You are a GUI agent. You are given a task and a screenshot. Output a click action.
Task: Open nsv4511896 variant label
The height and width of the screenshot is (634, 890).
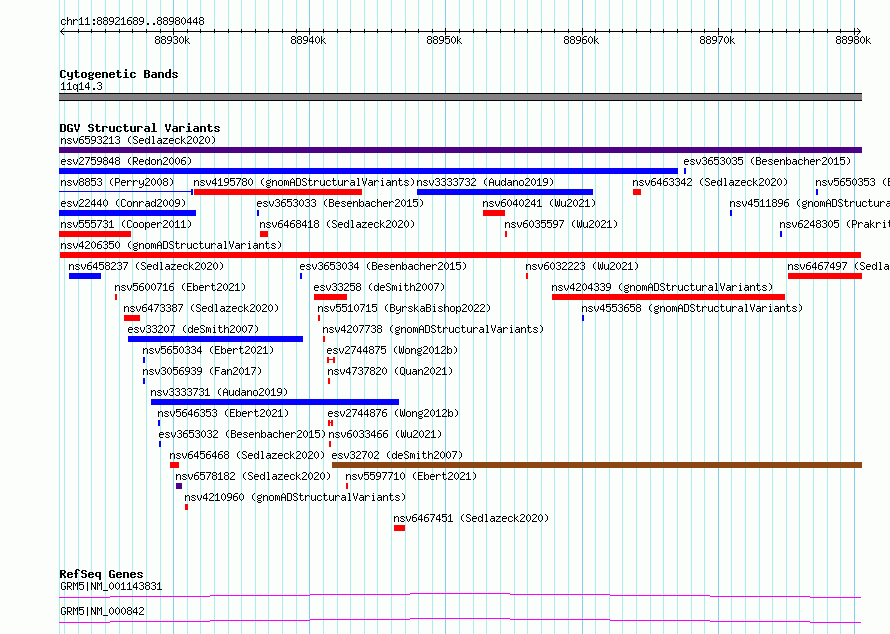(809, 203)
